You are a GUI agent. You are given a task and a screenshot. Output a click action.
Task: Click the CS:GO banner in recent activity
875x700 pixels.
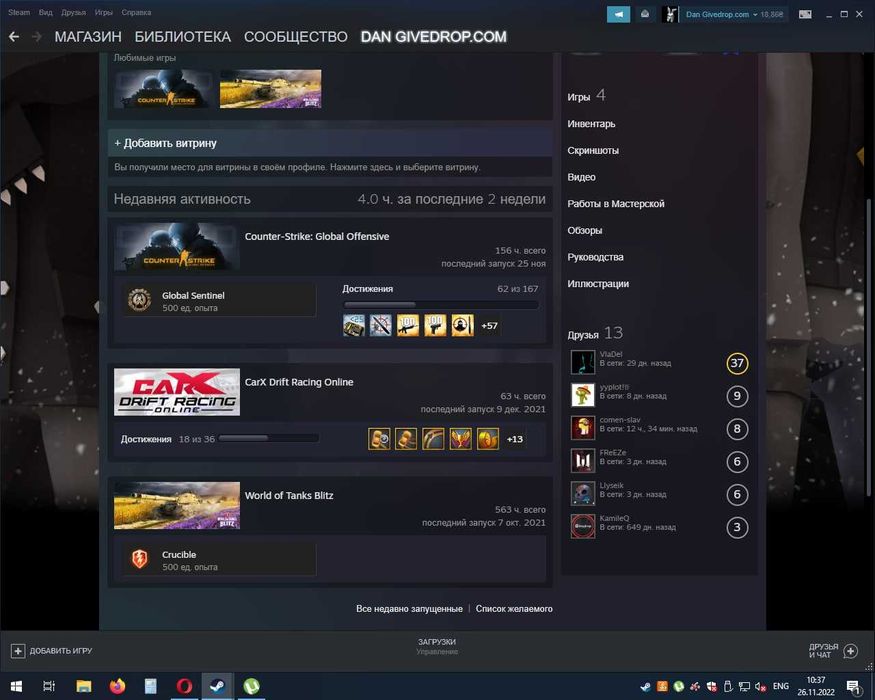pyautogui.click(x=177, y=246)
